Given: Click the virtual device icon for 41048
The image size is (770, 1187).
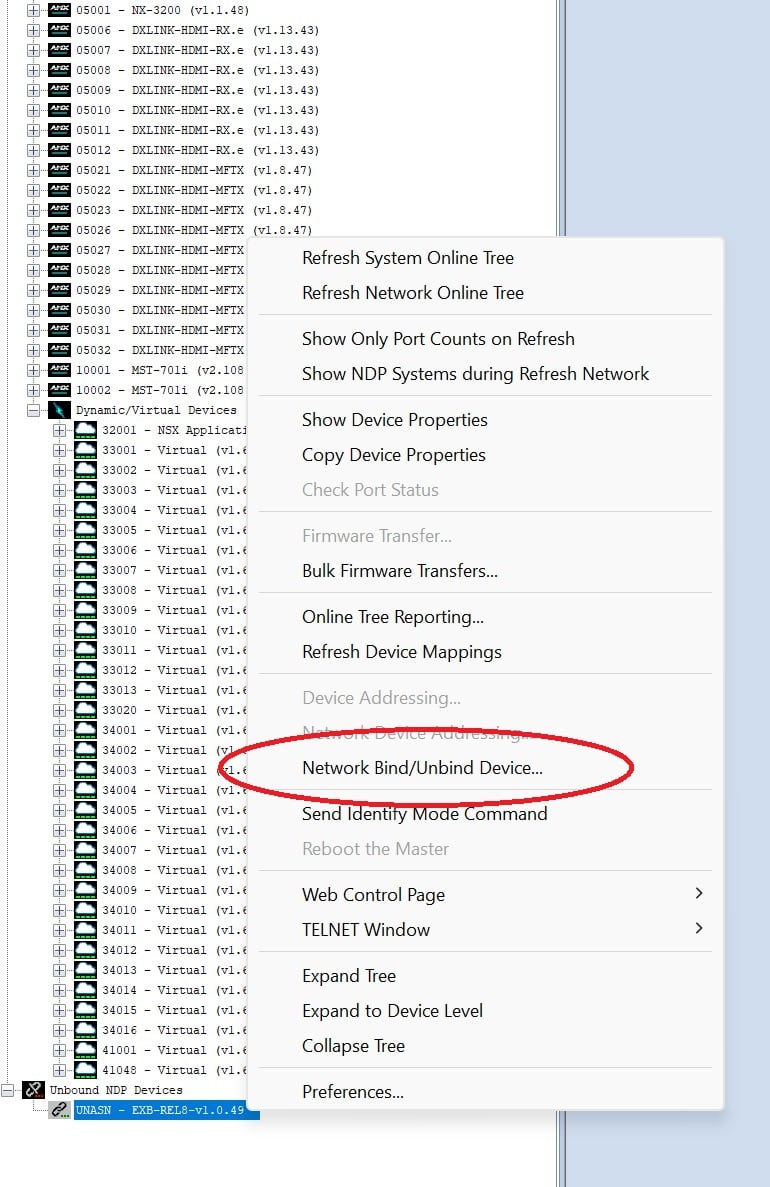Looking at the screenshot, I should (86, 1070).
